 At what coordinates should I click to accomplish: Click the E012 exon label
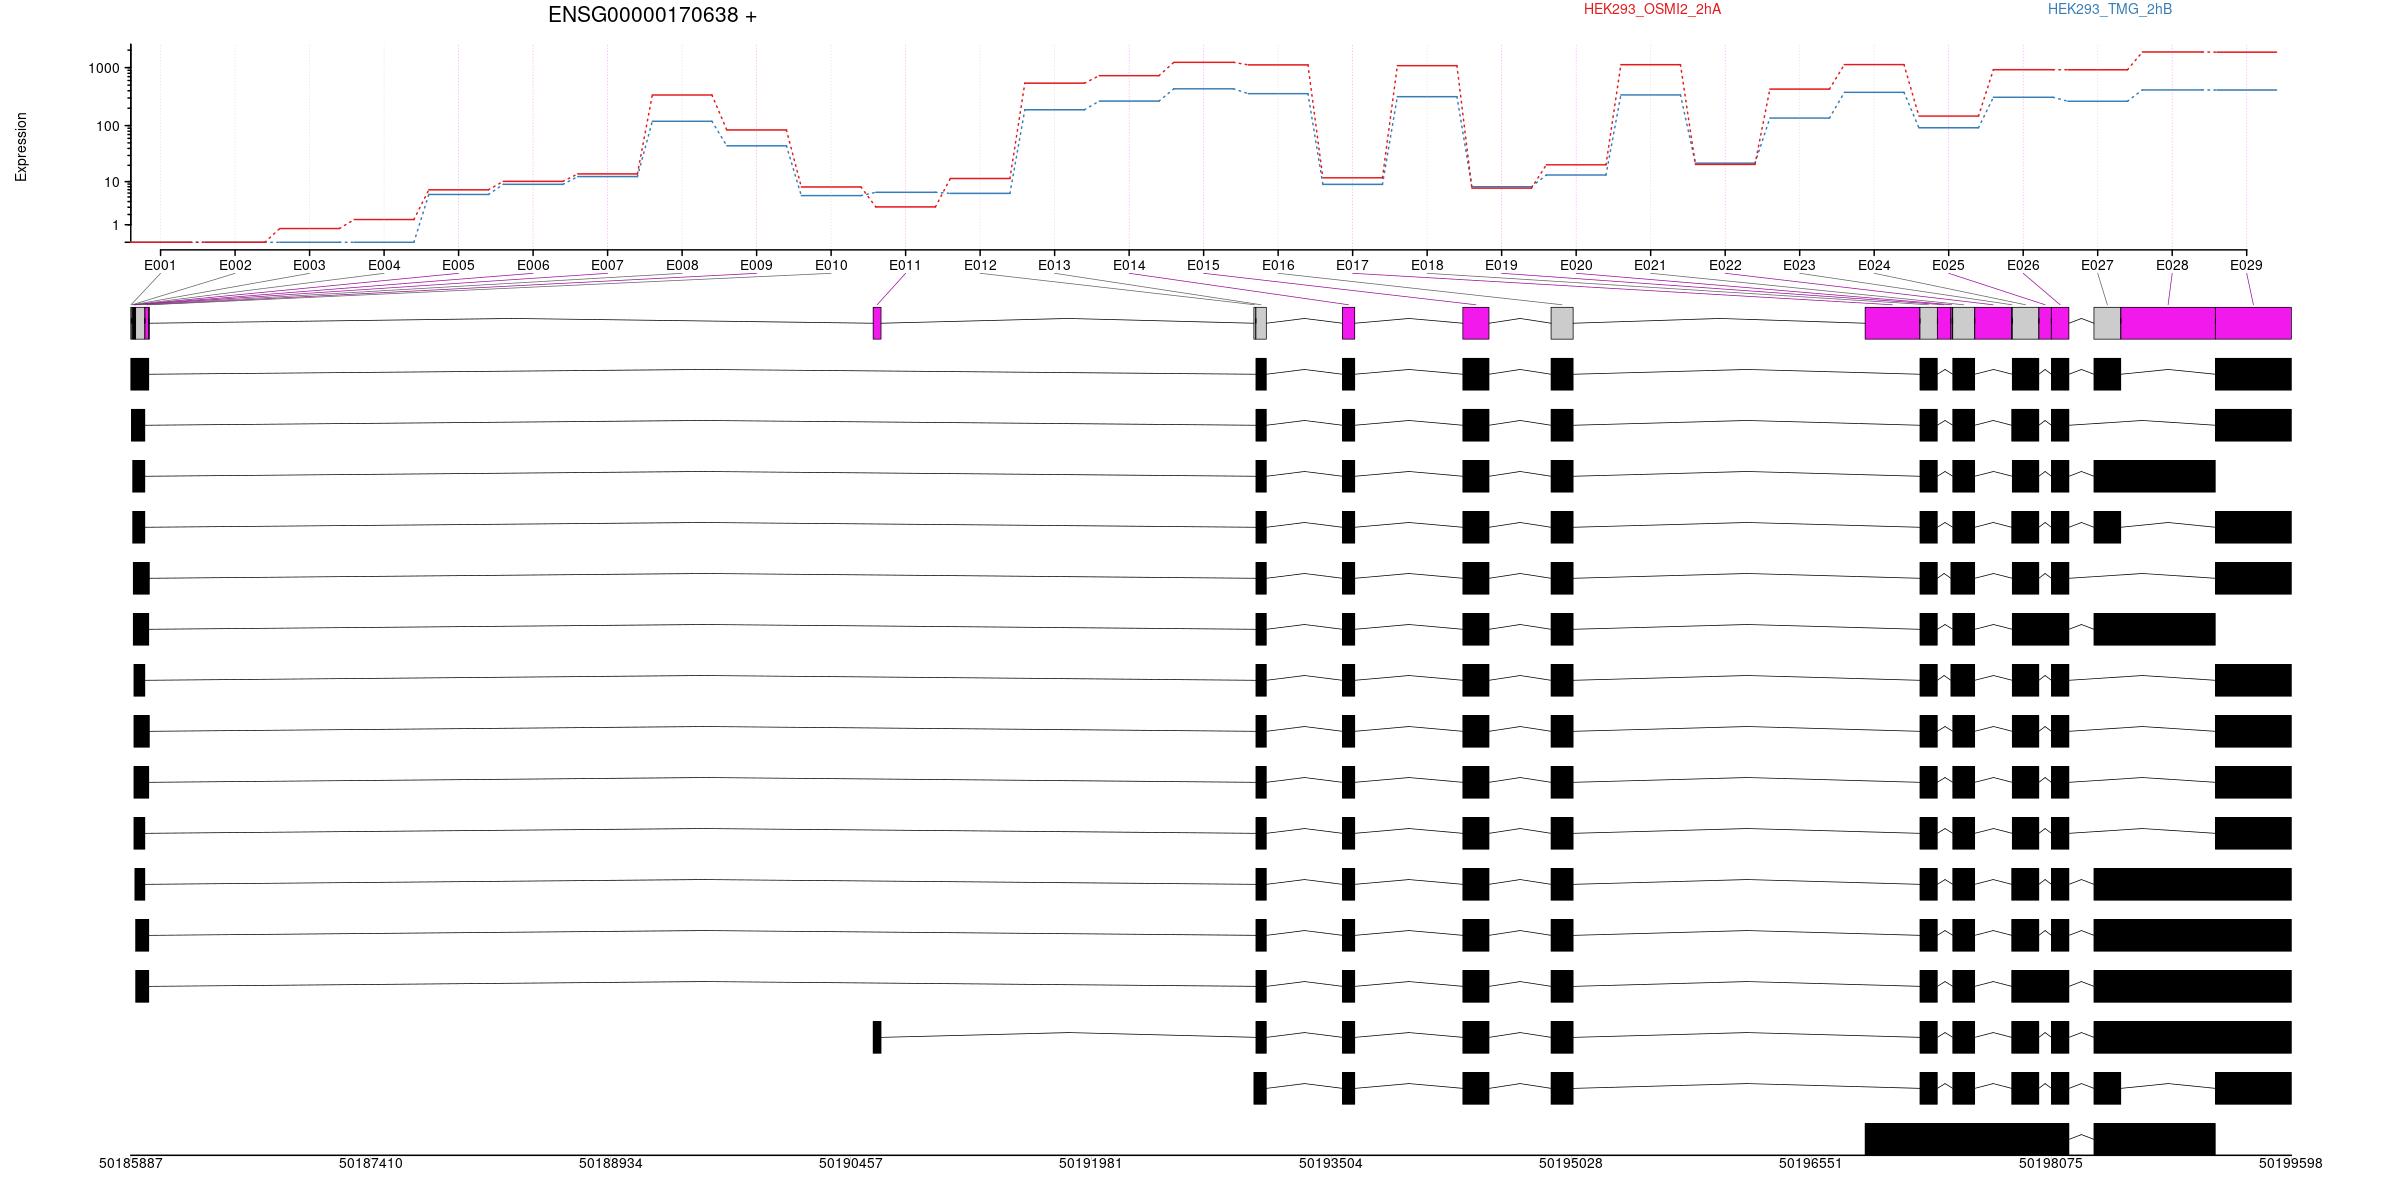[x=980, y=265]
